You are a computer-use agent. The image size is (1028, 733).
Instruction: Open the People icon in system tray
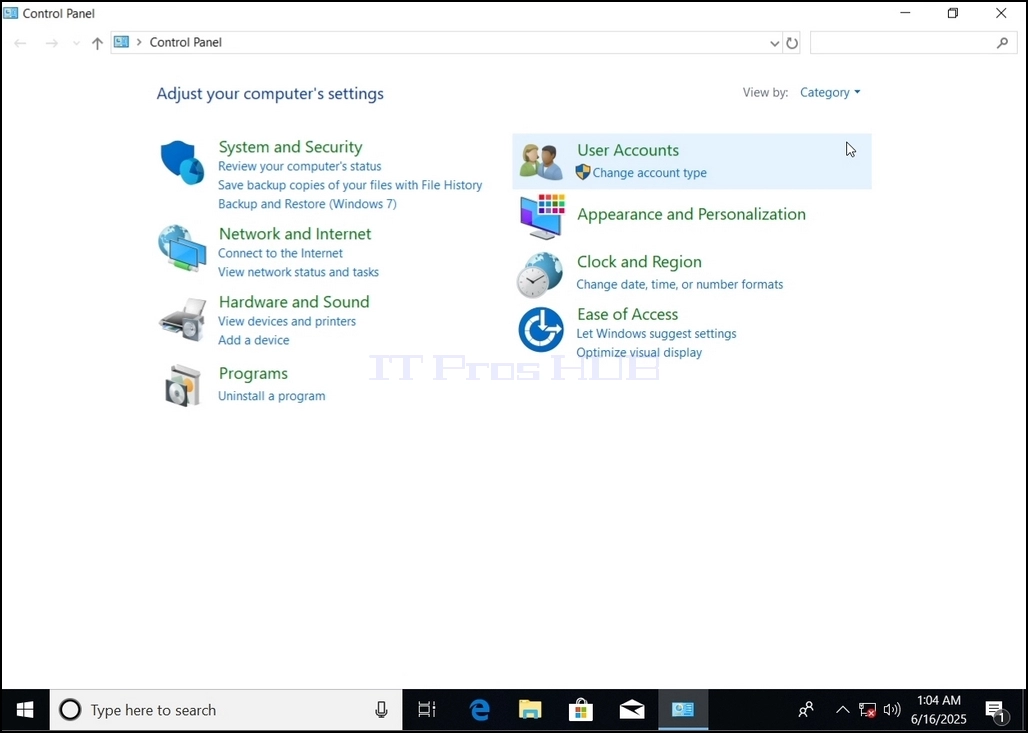click(x=806, y=709)
